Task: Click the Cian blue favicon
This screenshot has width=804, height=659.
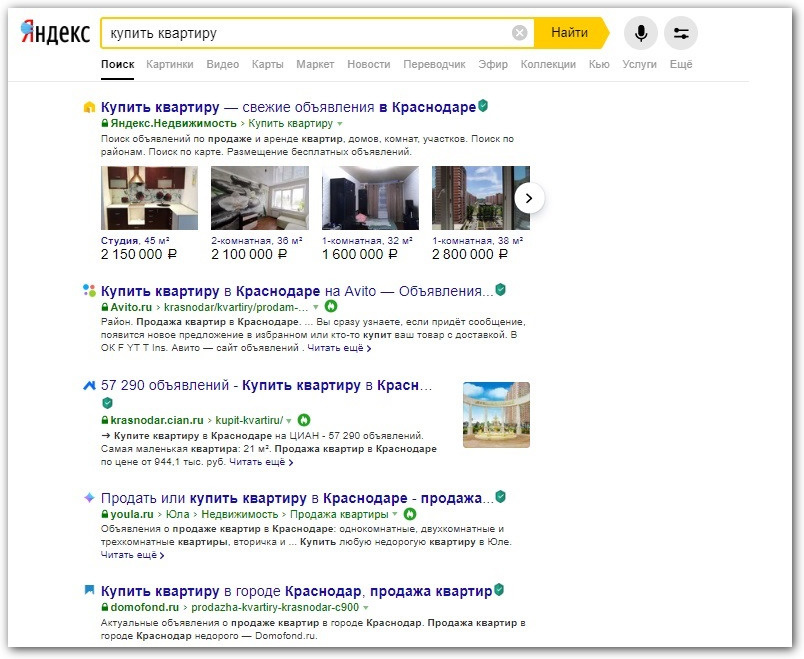Action: click(x=89, y=385)
